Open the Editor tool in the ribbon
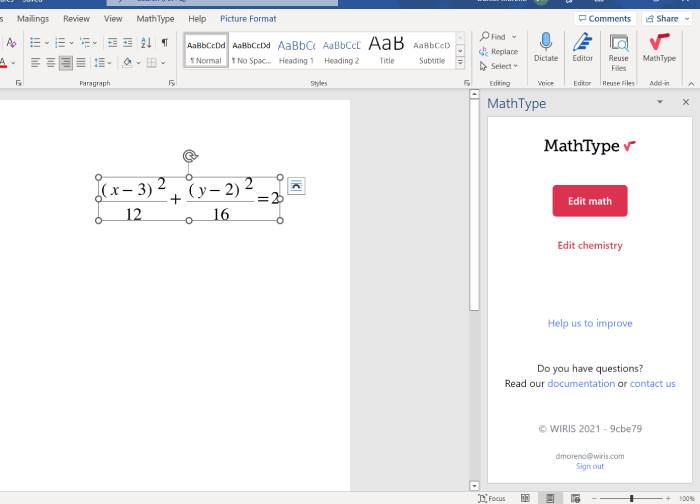700x504 pixels. tap(582, 47)
